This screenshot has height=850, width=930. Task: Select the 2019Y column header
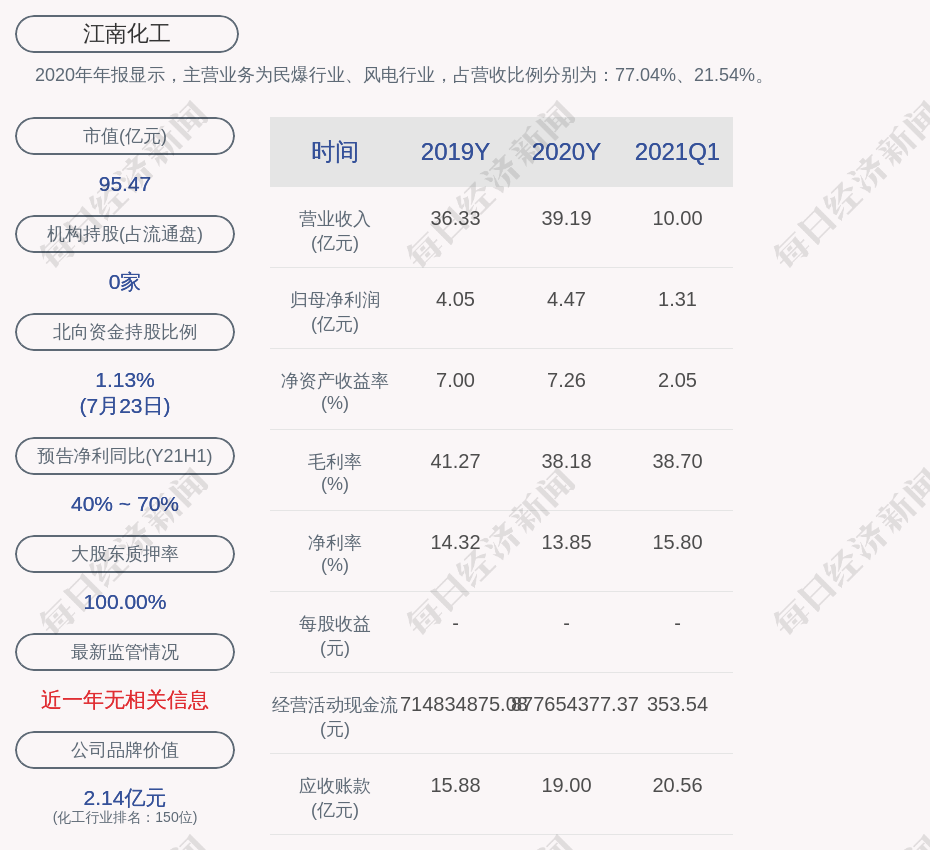point(455,152)
